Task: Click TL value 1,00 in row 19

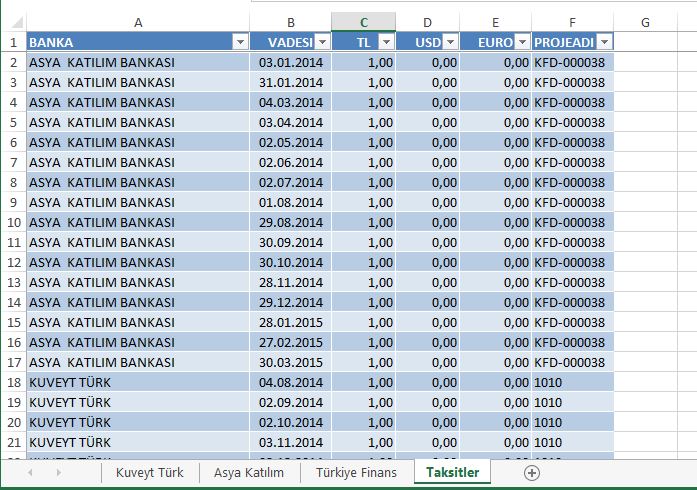Action: (x=364, y=402)
